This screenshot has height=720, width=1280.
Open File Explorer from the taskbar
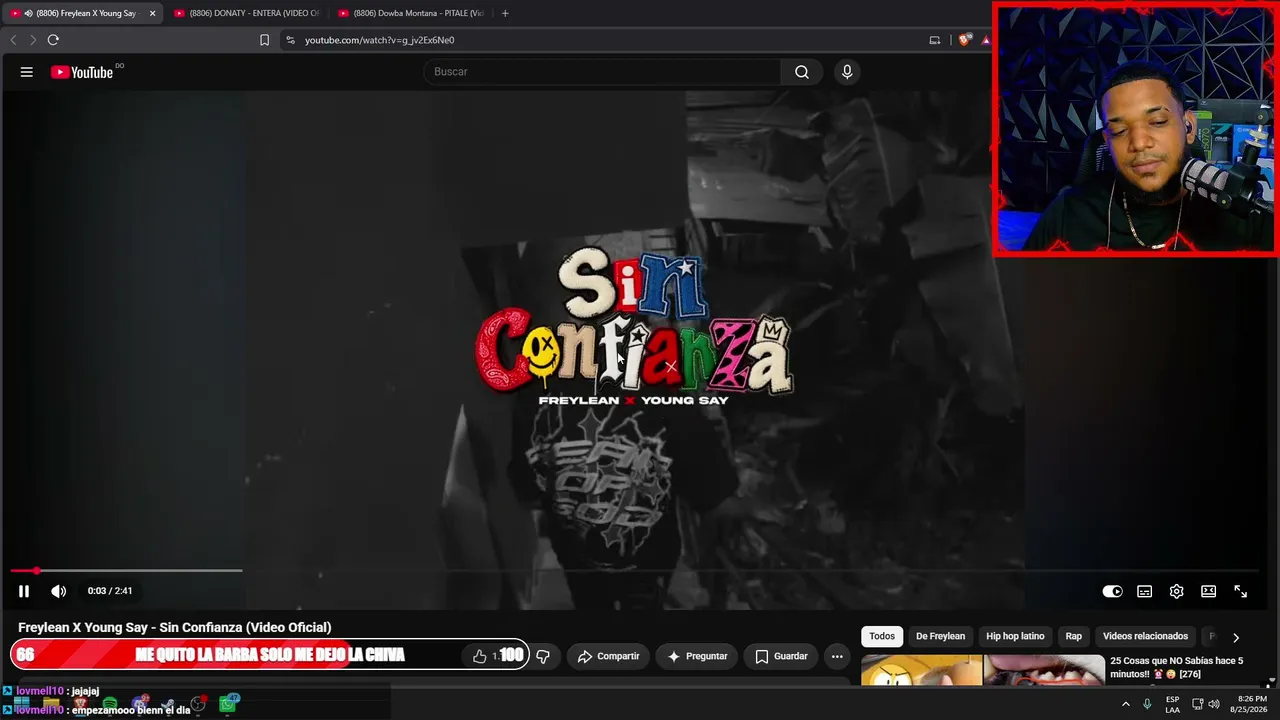point(51,704)
